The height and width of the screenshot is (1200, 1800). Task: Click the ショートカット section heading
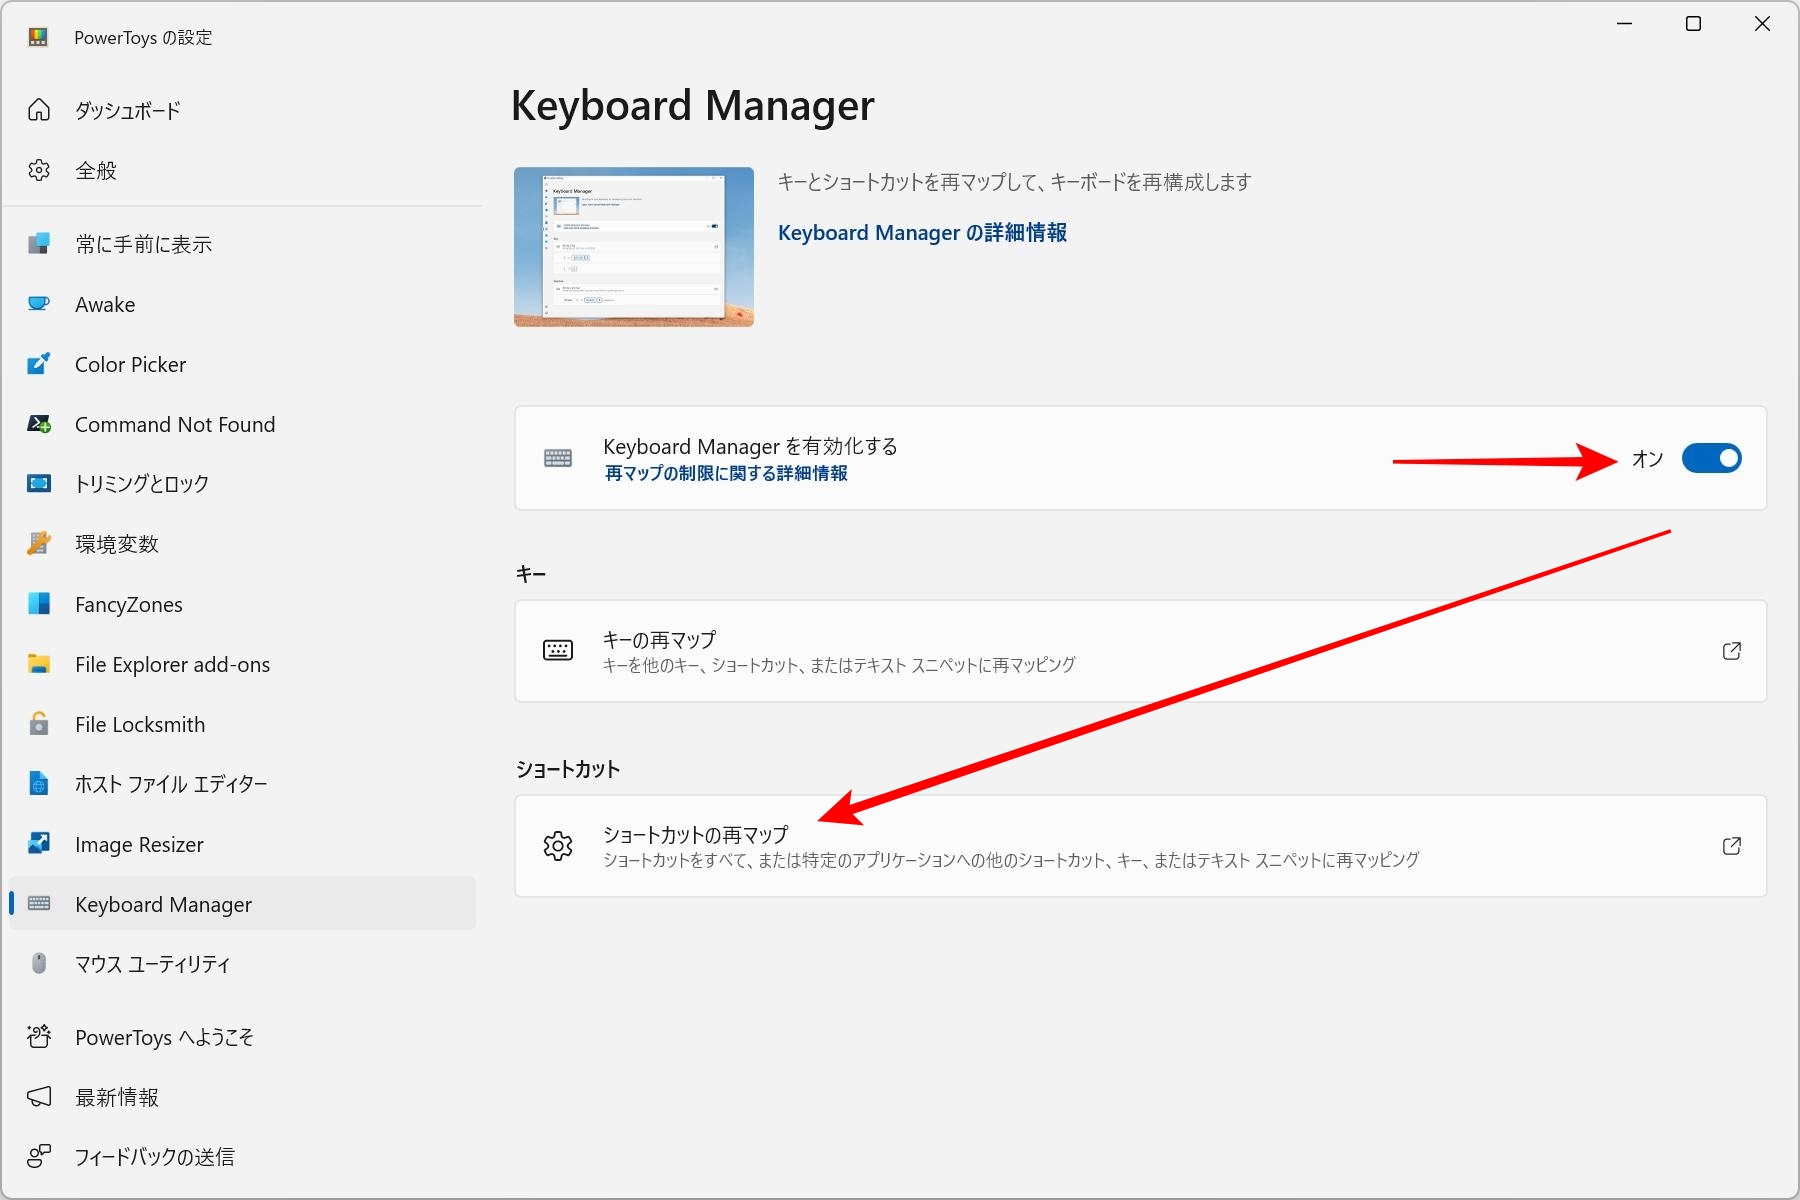coord(568,769)
